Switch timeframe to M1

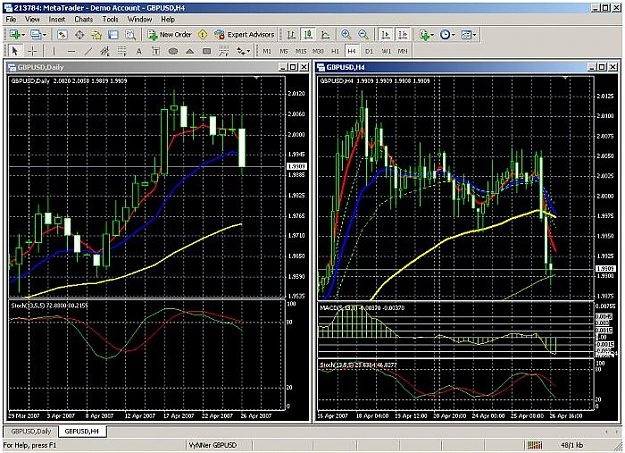pyautogui.click(x=267, y=51)
